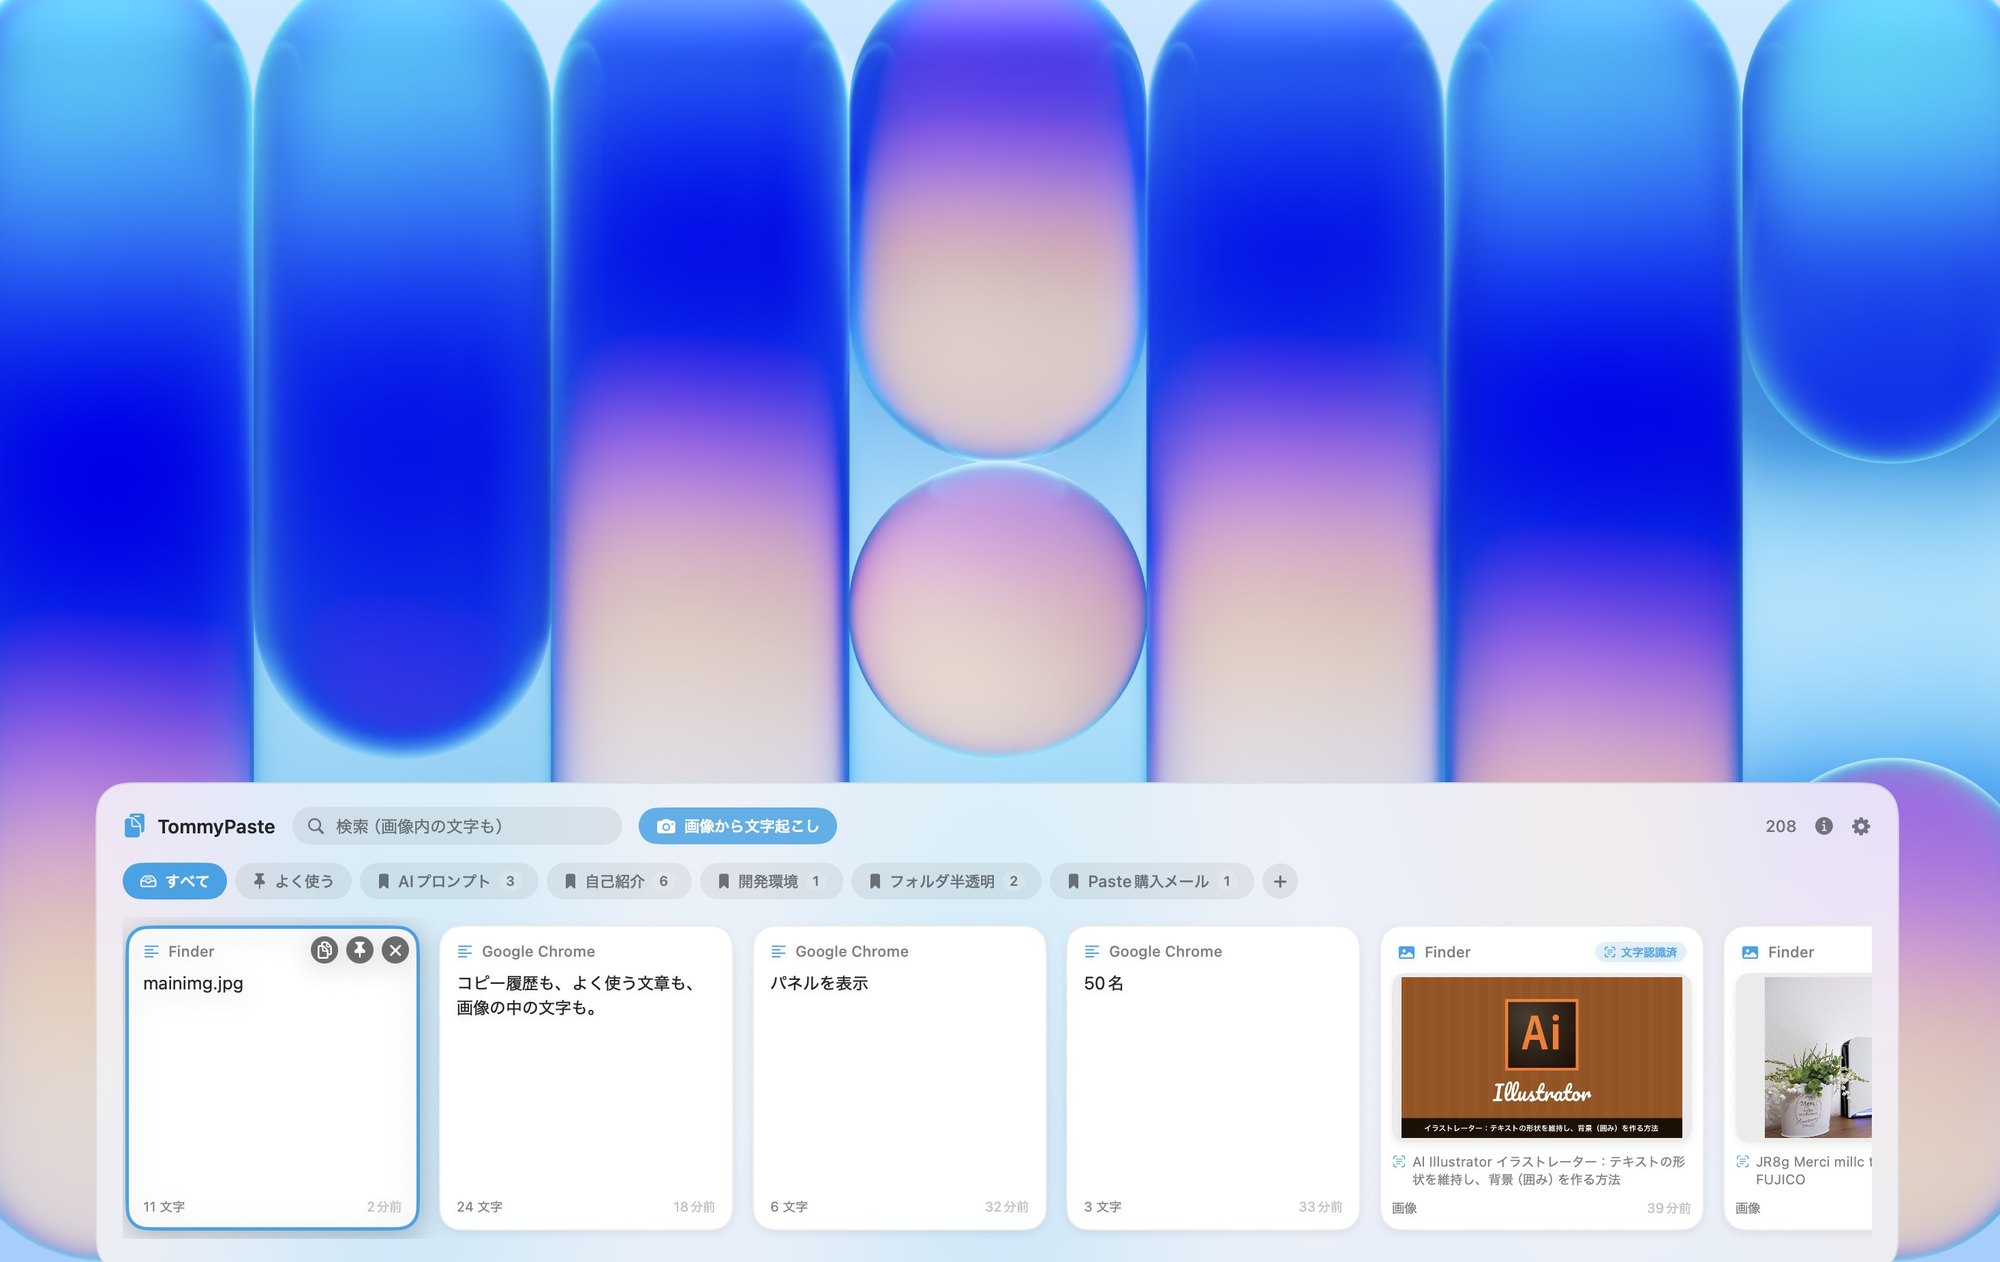Click the 18分前 timestamp
This screenshot has width=2000, height=1262.
tap(694, 1207)
